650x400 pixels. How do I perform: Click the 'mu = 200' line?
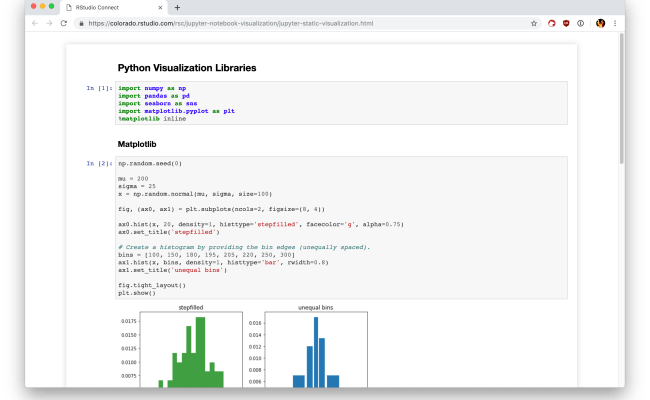point(133,179)
